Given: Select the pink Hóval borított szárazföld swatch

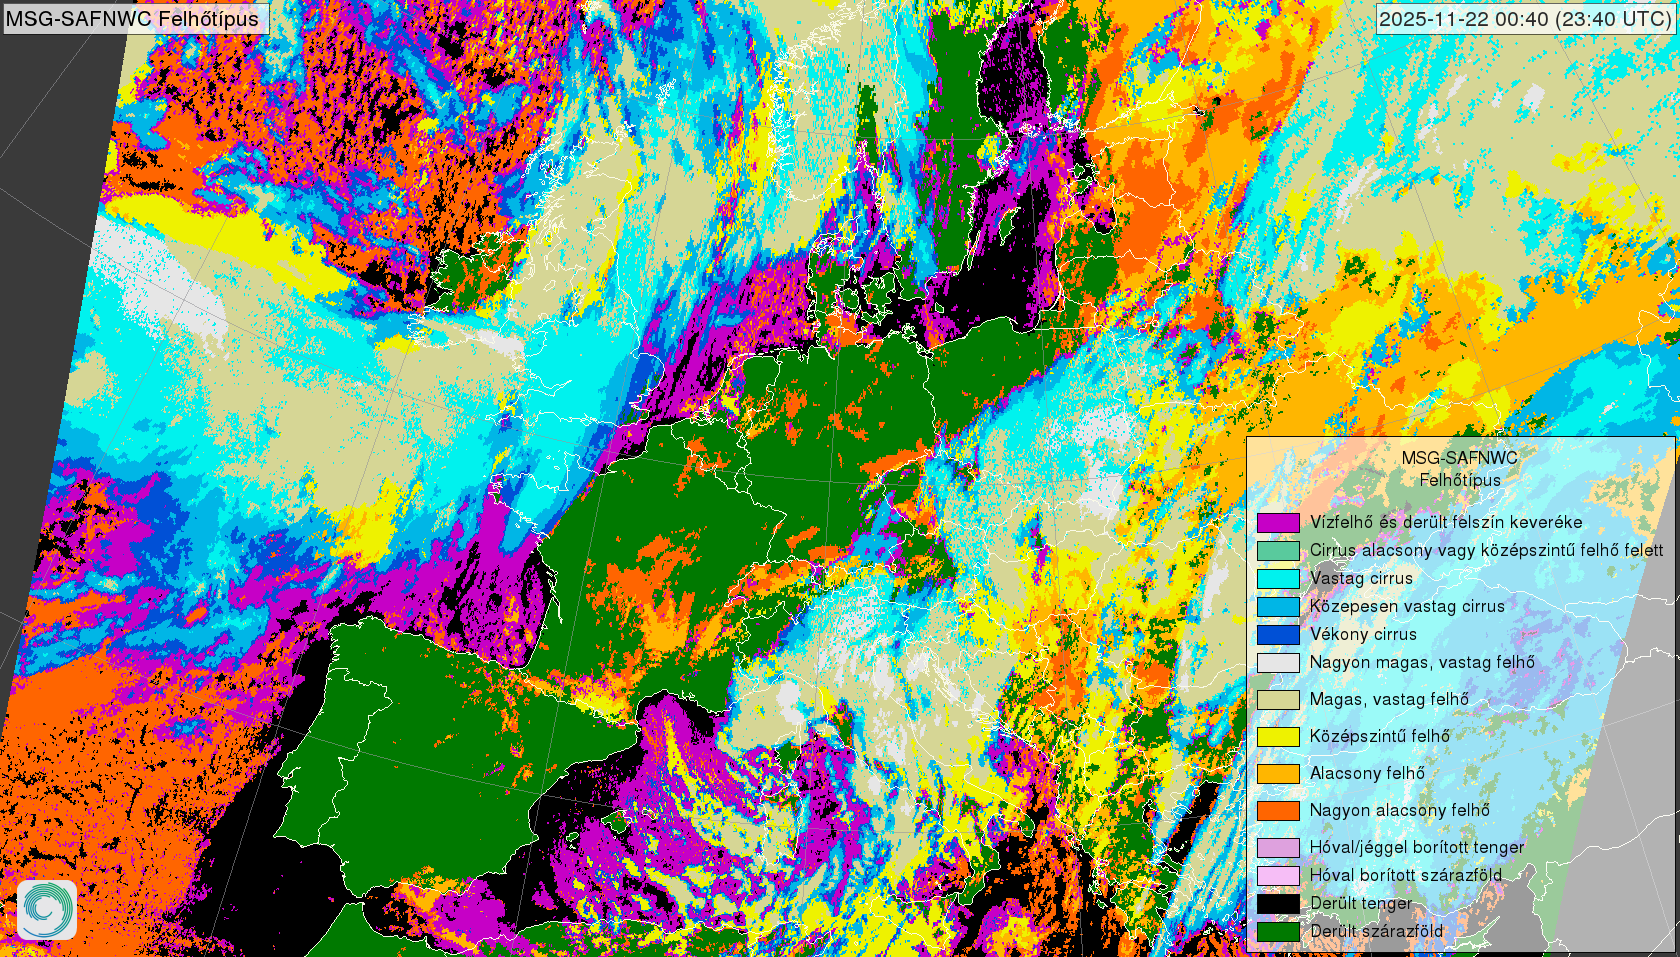Looking at the screenshot, I should click(1277, 875).
